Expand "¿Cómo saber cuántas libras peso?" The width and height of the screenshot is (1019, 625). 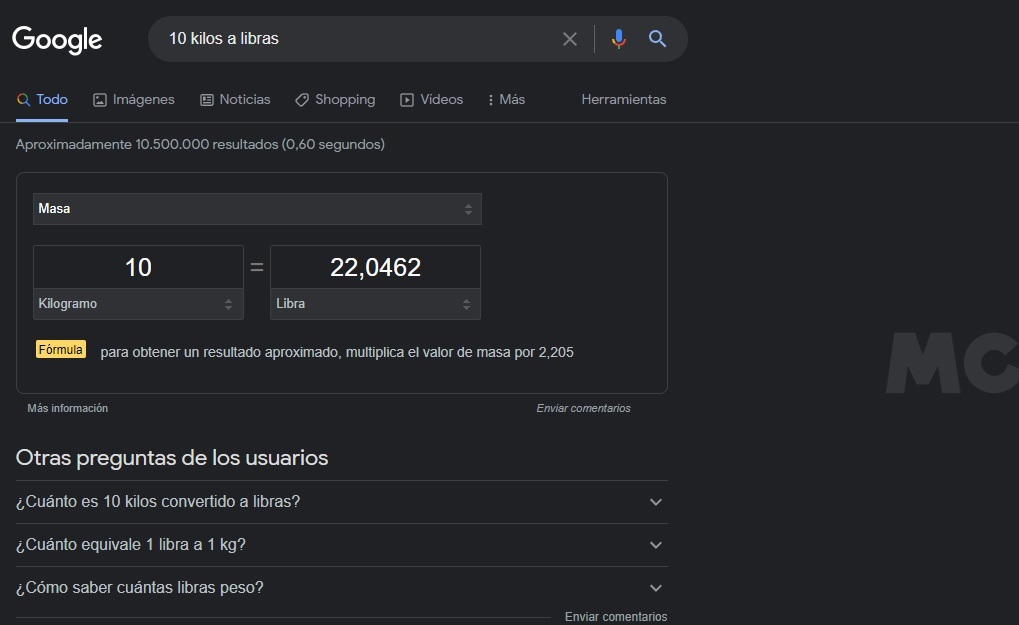[341, 588]
